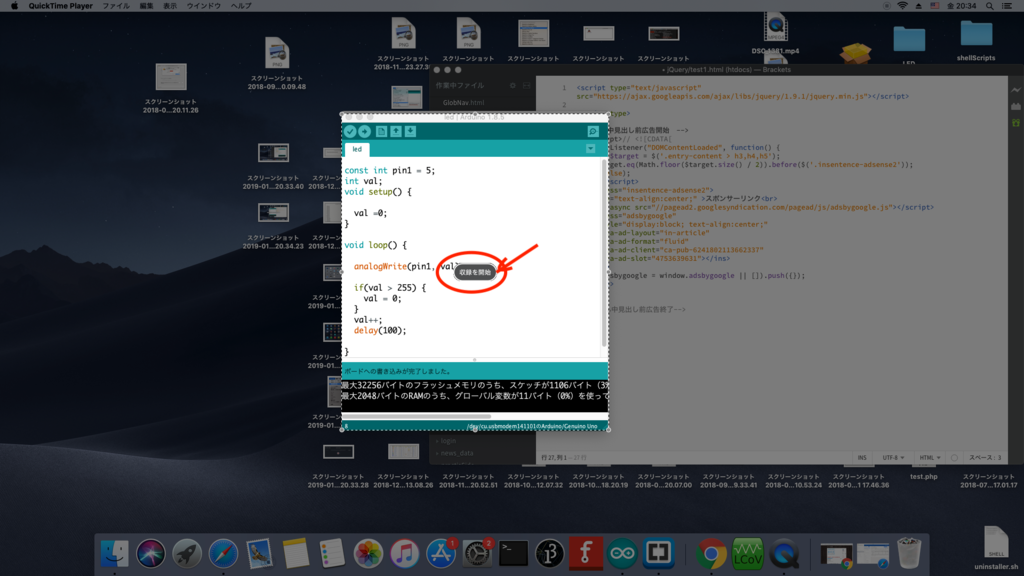Open the UTF-8 encoding dropdown in Brackets
Viewport: 1024px width, 576px height.
(x=893, y=458)
